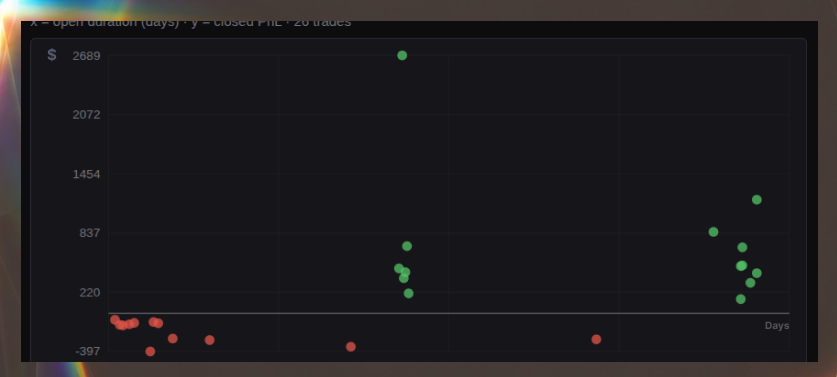Select the lowest red dot near -397
The height and width of the screenshot is (377, 837).
click(150, 351)
